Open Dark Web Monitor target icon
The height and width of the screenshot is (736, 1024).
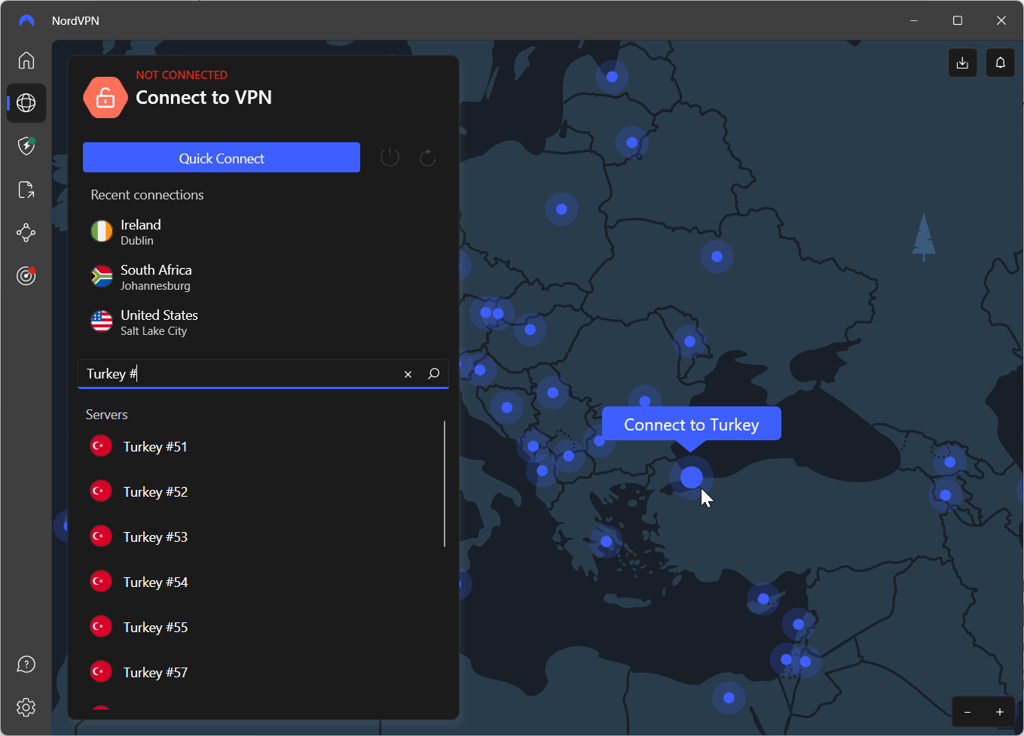26,276
